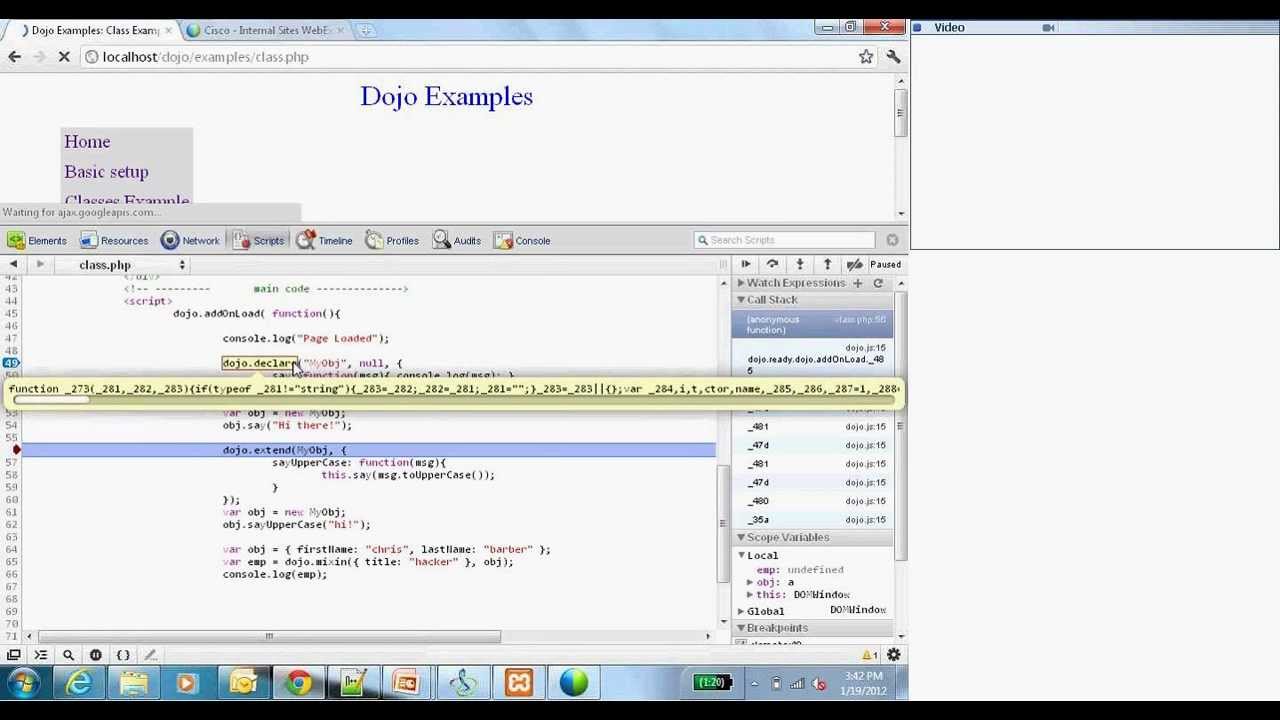Go back in browser history
Viewport: 1280px width, 720px height.
point(15,57)
